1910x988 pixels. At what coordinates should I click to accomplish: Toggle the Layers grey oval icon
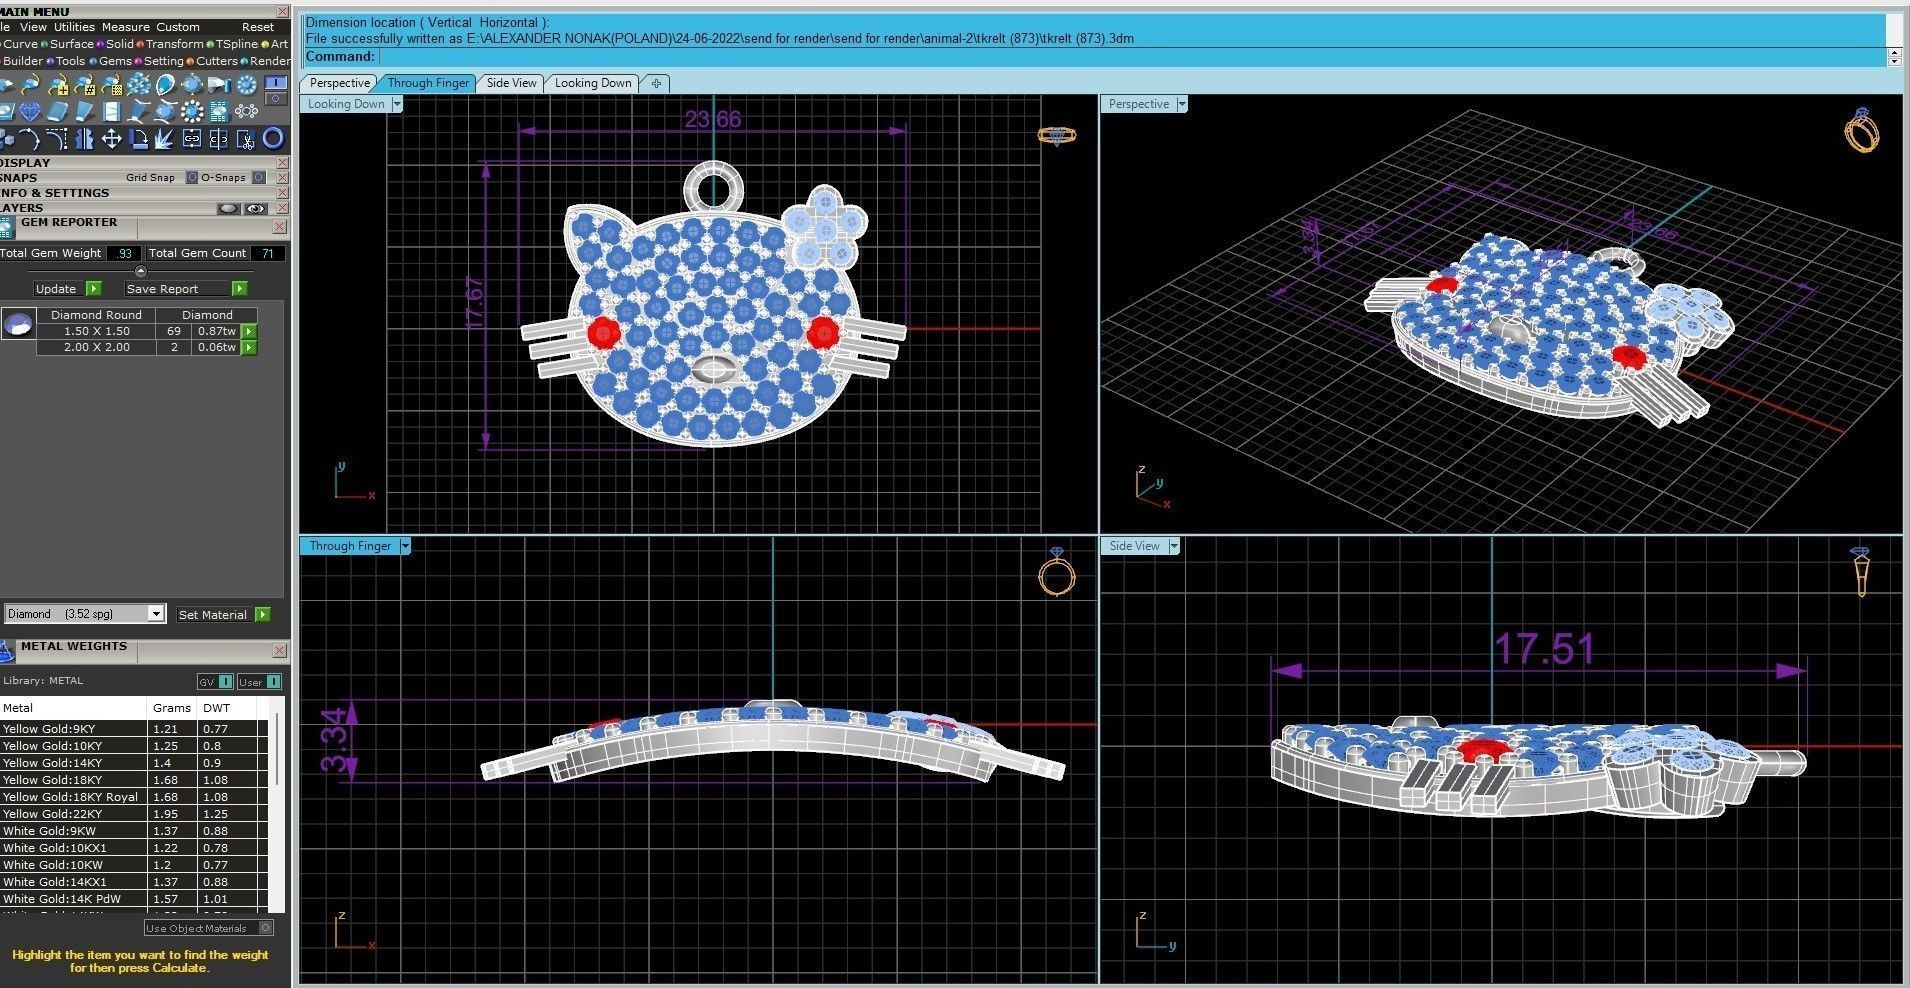coord(229,208)
